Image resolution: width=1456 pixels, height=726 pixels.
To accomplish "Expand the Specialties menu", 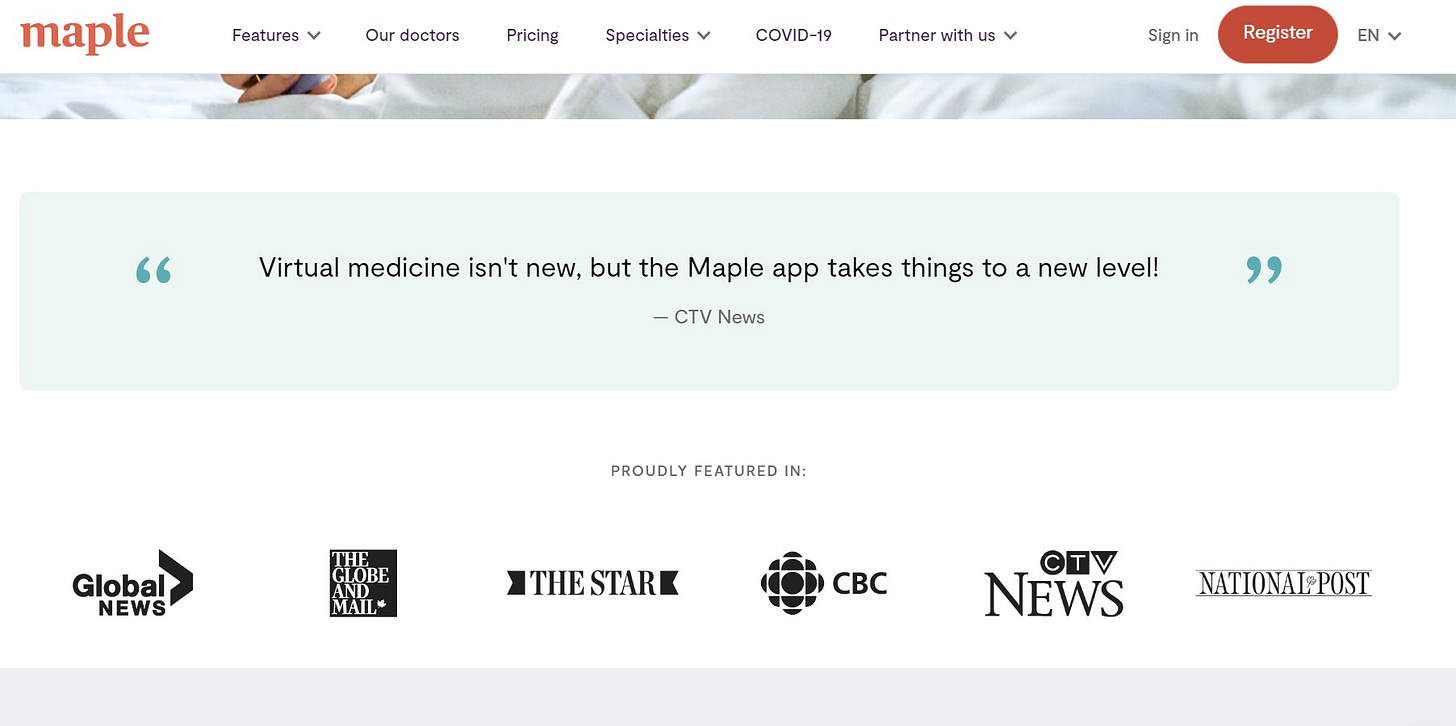I will click(658, 35).
